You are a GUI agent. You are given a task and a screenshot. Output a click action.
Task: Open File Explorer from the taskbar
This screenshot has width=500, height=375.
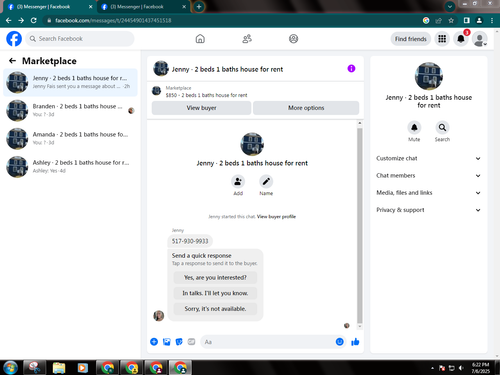coord(59,368)
